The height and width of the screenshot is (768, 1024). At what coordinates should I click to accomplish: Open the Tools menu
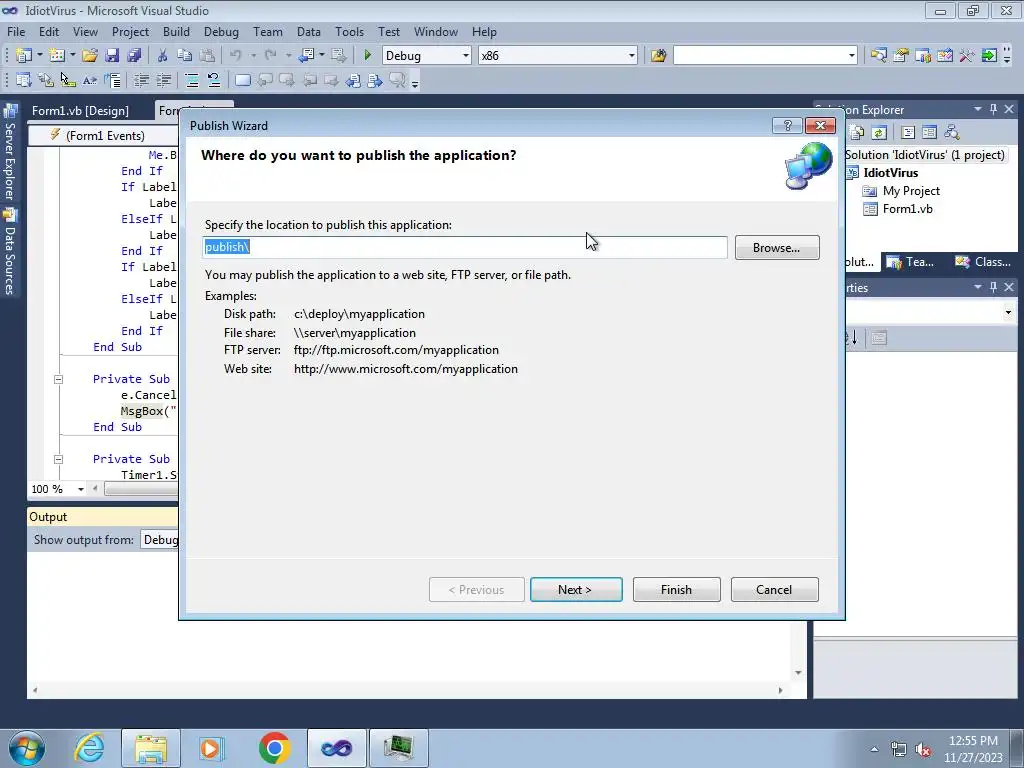[349, 31]
